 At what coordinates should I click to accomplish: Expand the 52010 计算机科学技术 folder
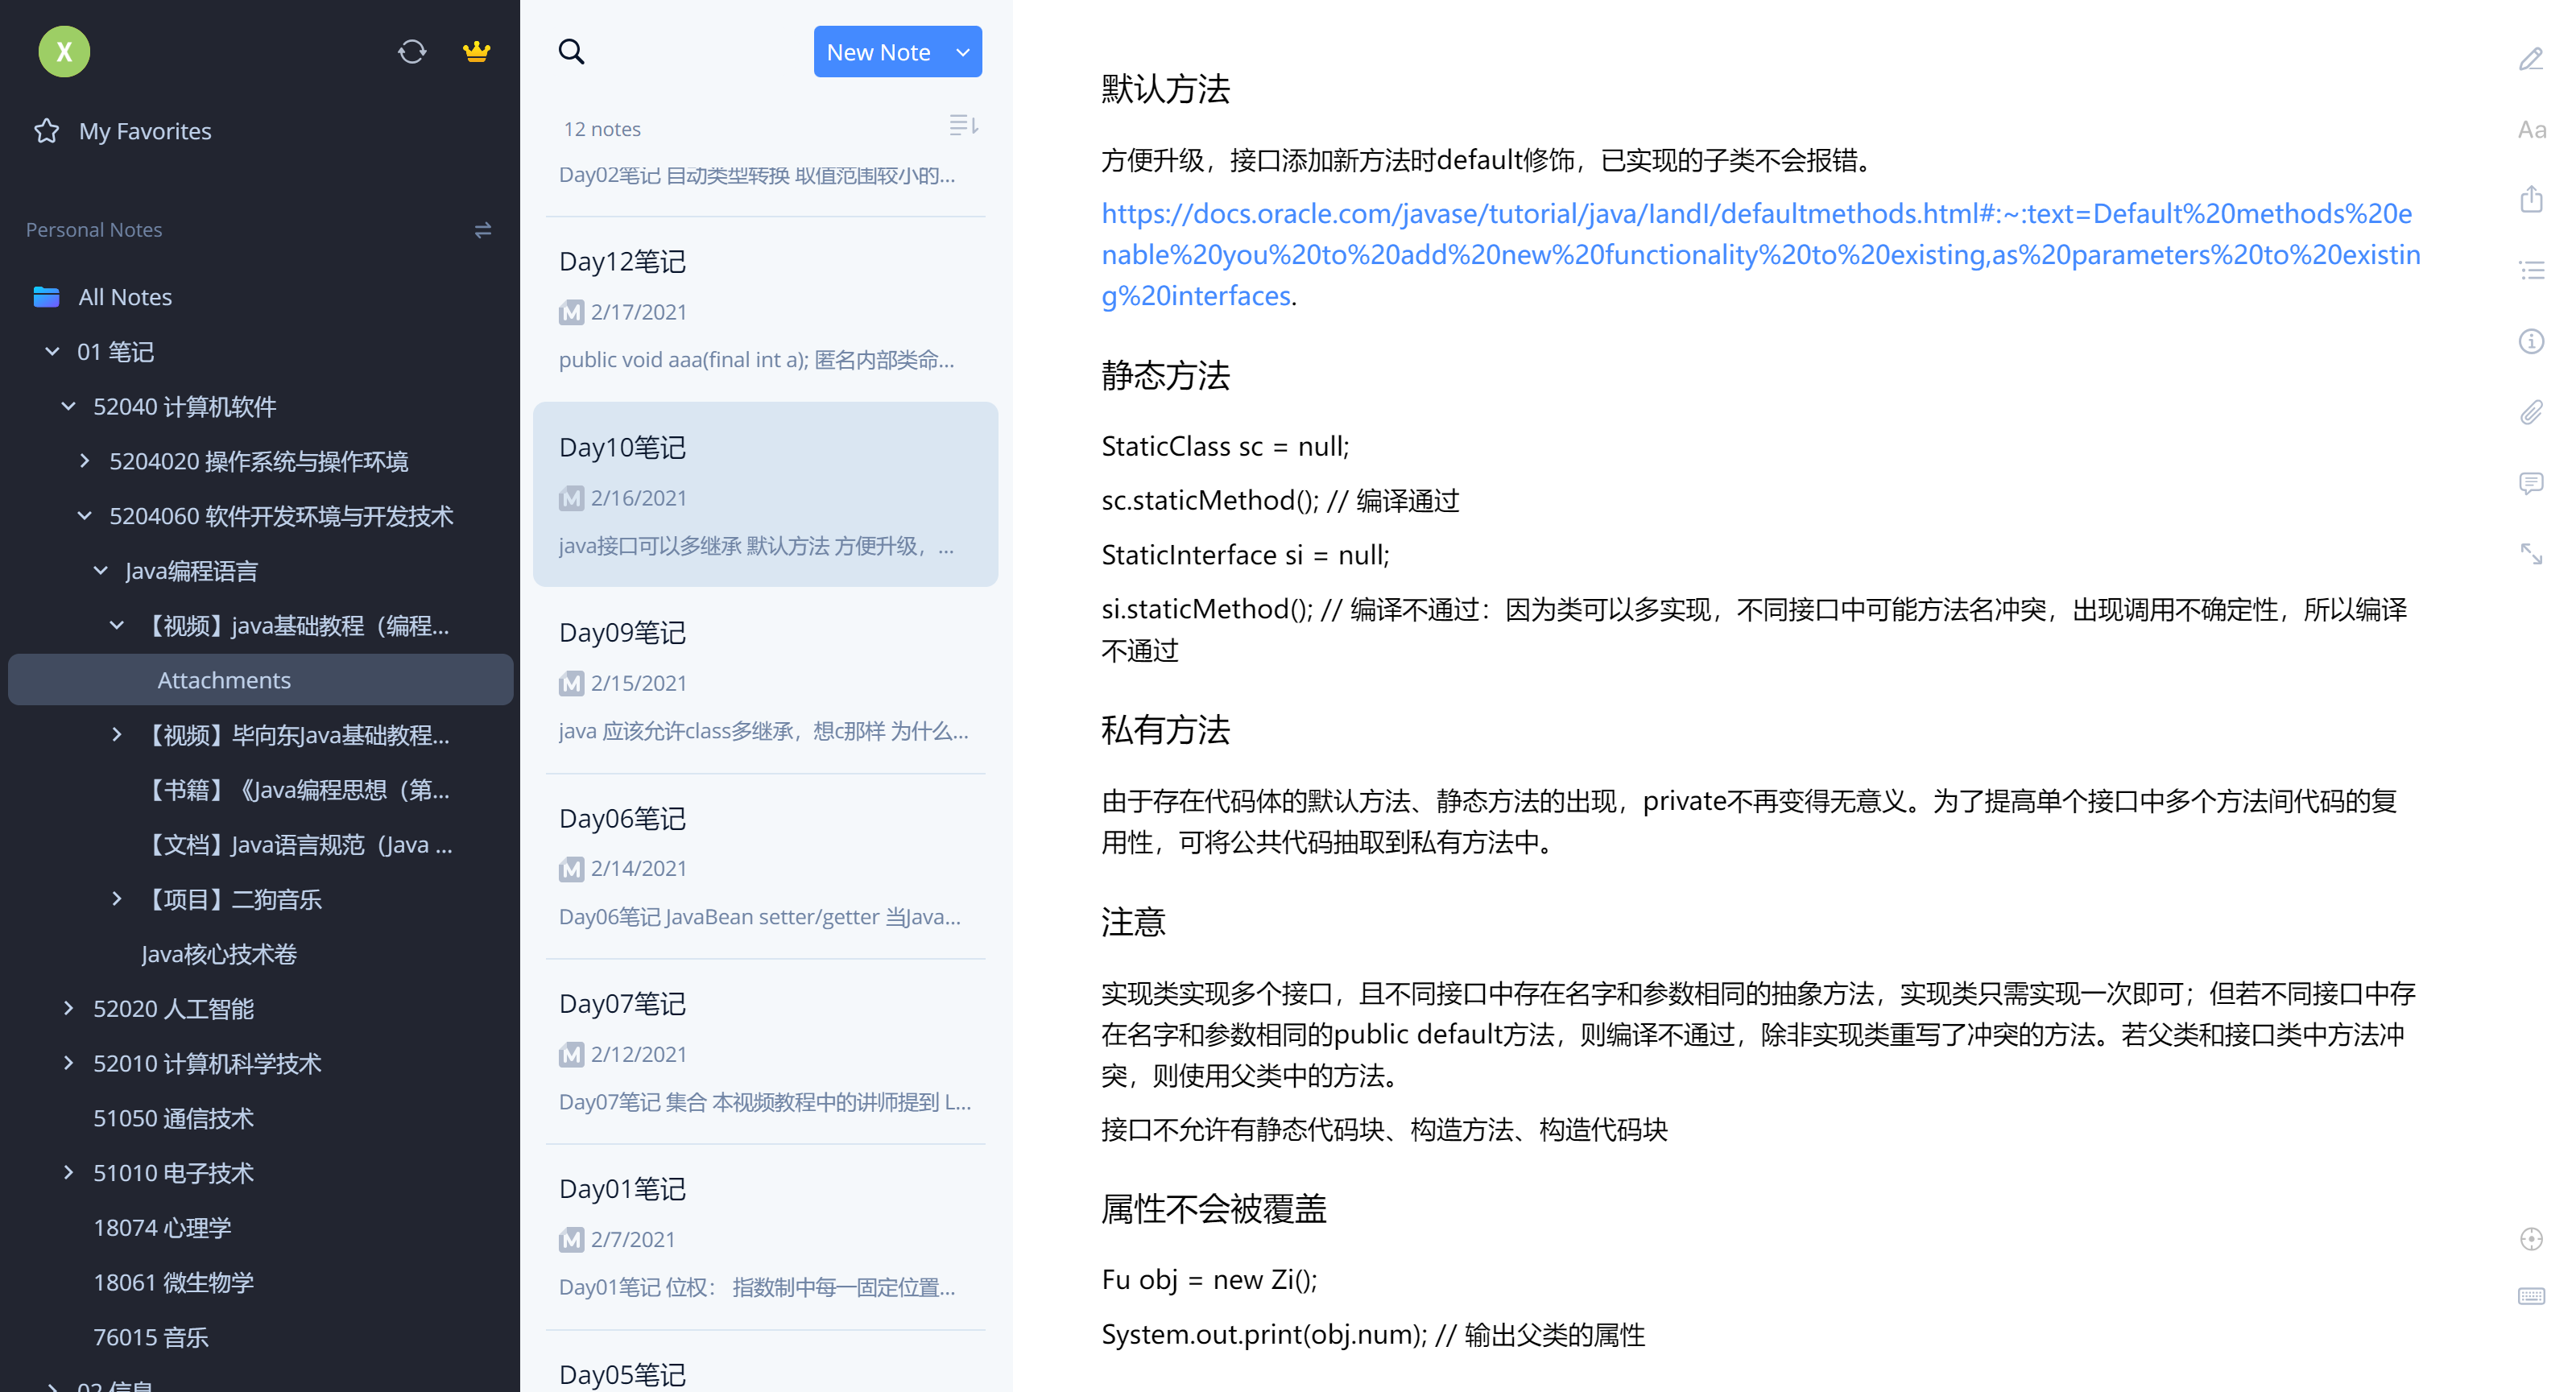(69, 1063)
